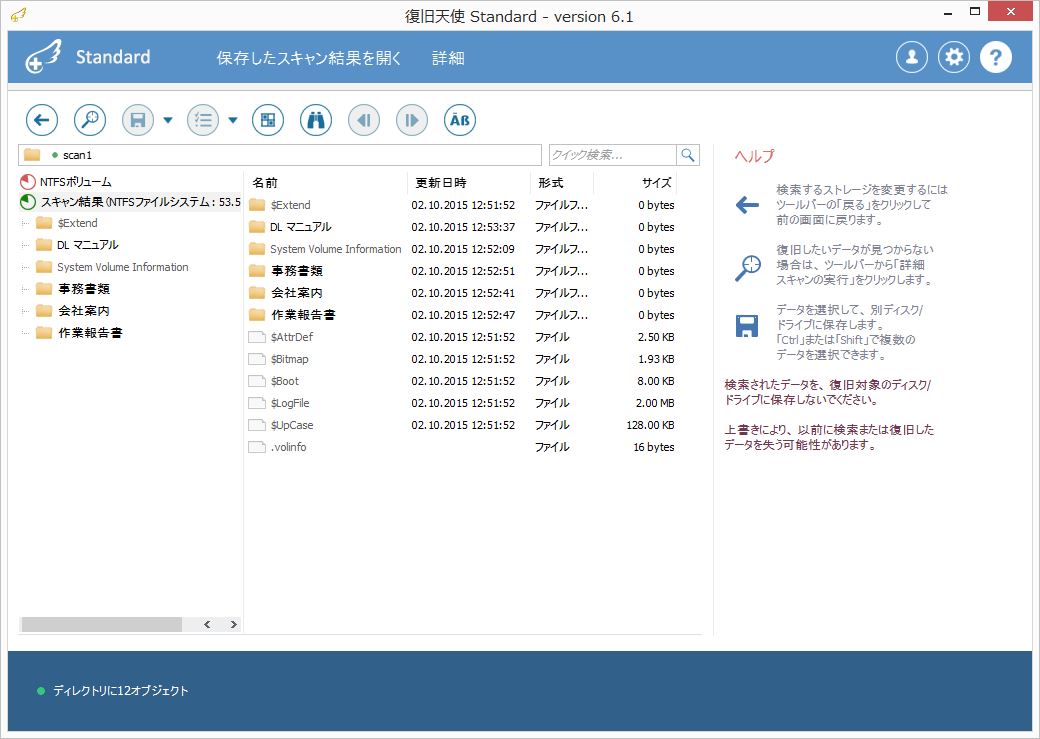1040x739 pixels.
Task: Click the checklist selection icon
Action: tap(203, 120)
